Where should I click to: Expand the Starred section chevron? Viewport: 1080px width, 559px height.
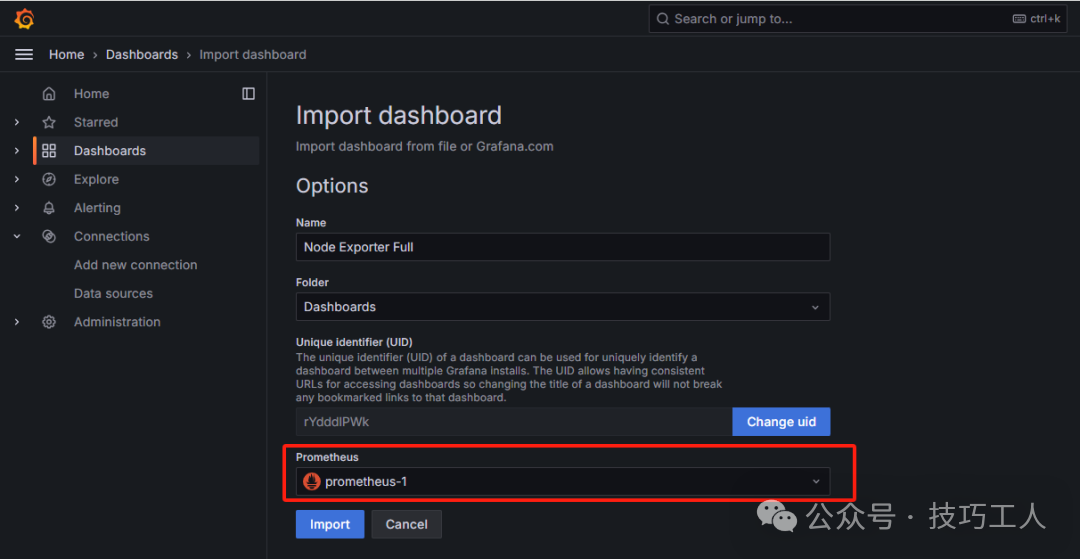(x=17, y=122)
